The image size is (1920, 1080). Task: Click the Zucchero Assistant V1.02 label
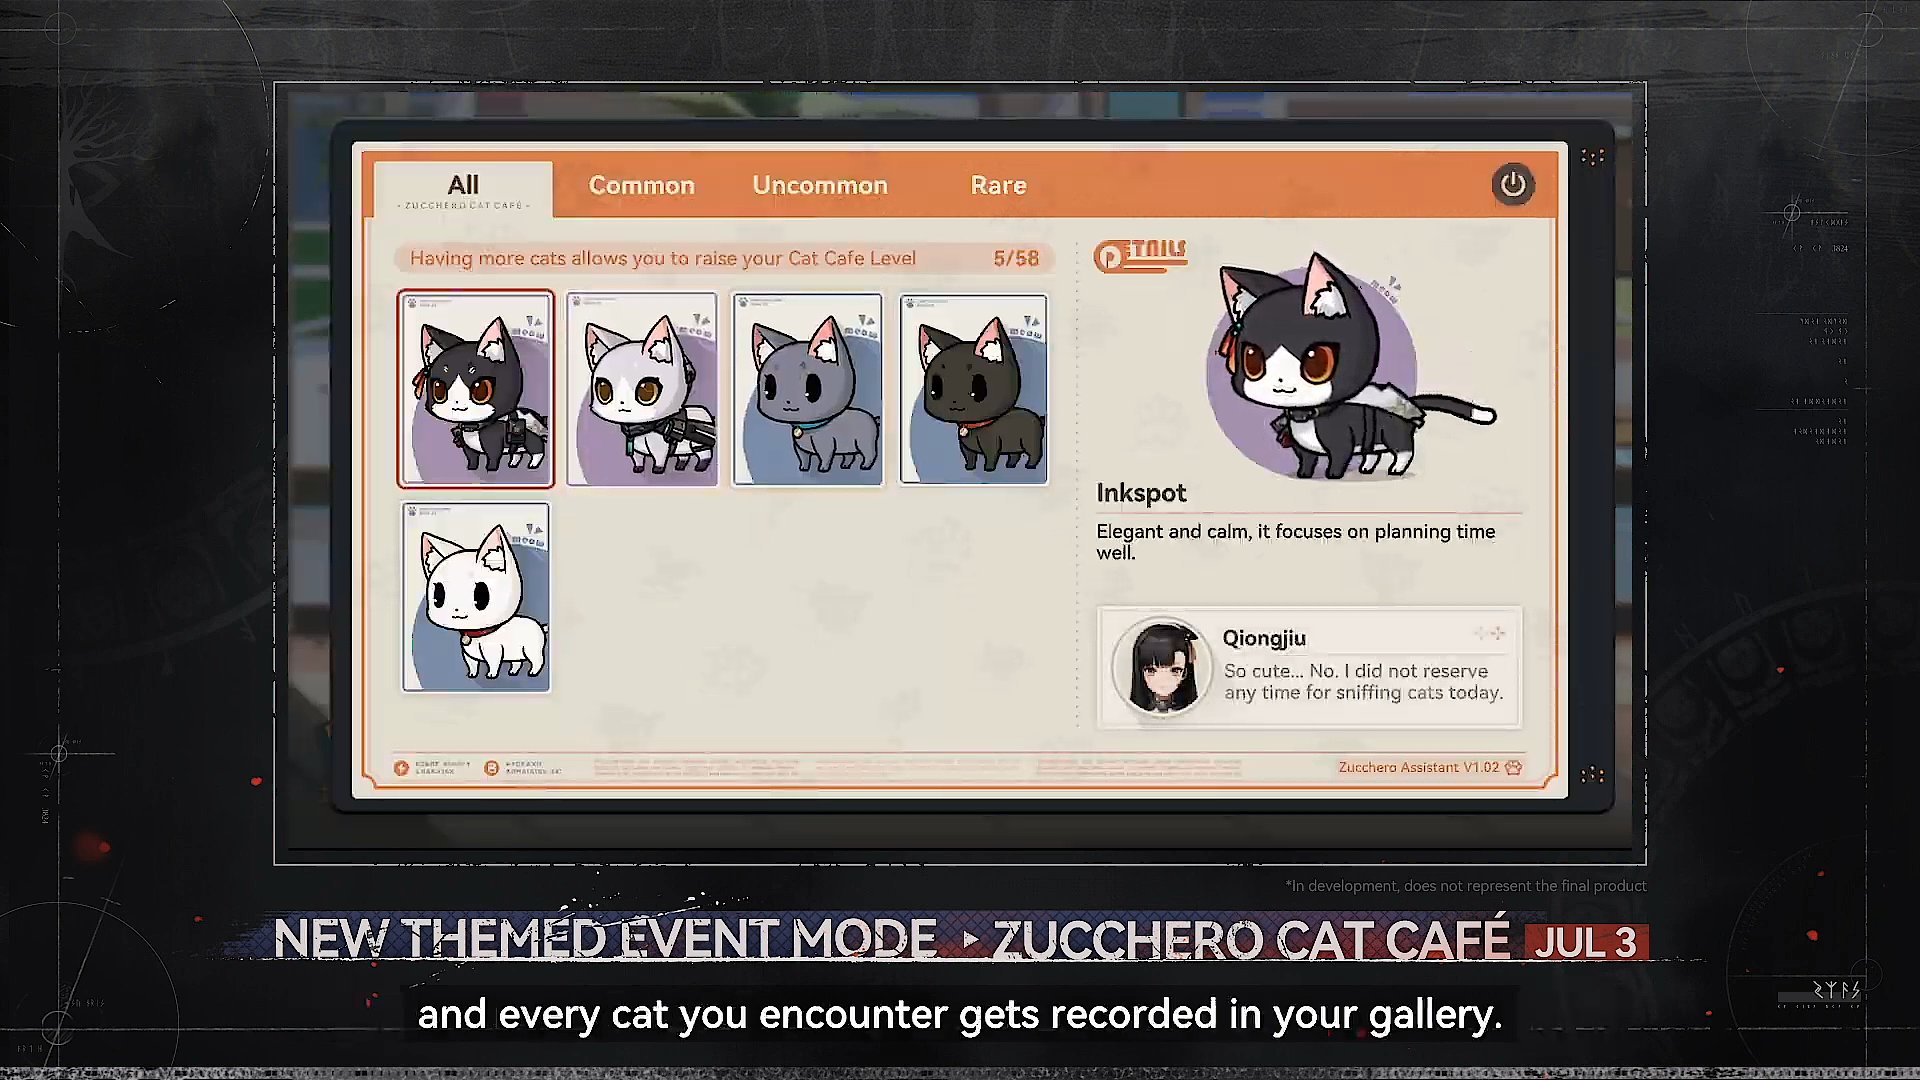1418,767
